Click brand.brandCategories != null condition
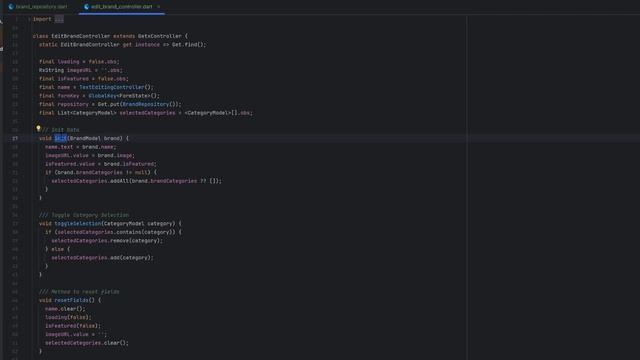The height and width of the screenshot is (360, 640). pyautogui.click(x=101, y=173)
